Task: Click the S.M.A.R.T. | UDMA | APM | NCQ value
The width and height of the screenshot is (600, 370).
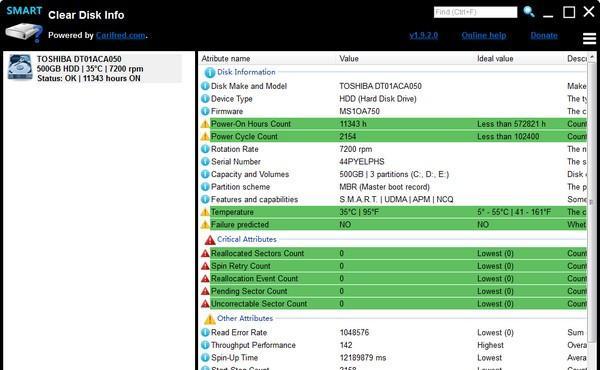Action: coord(396,199)
